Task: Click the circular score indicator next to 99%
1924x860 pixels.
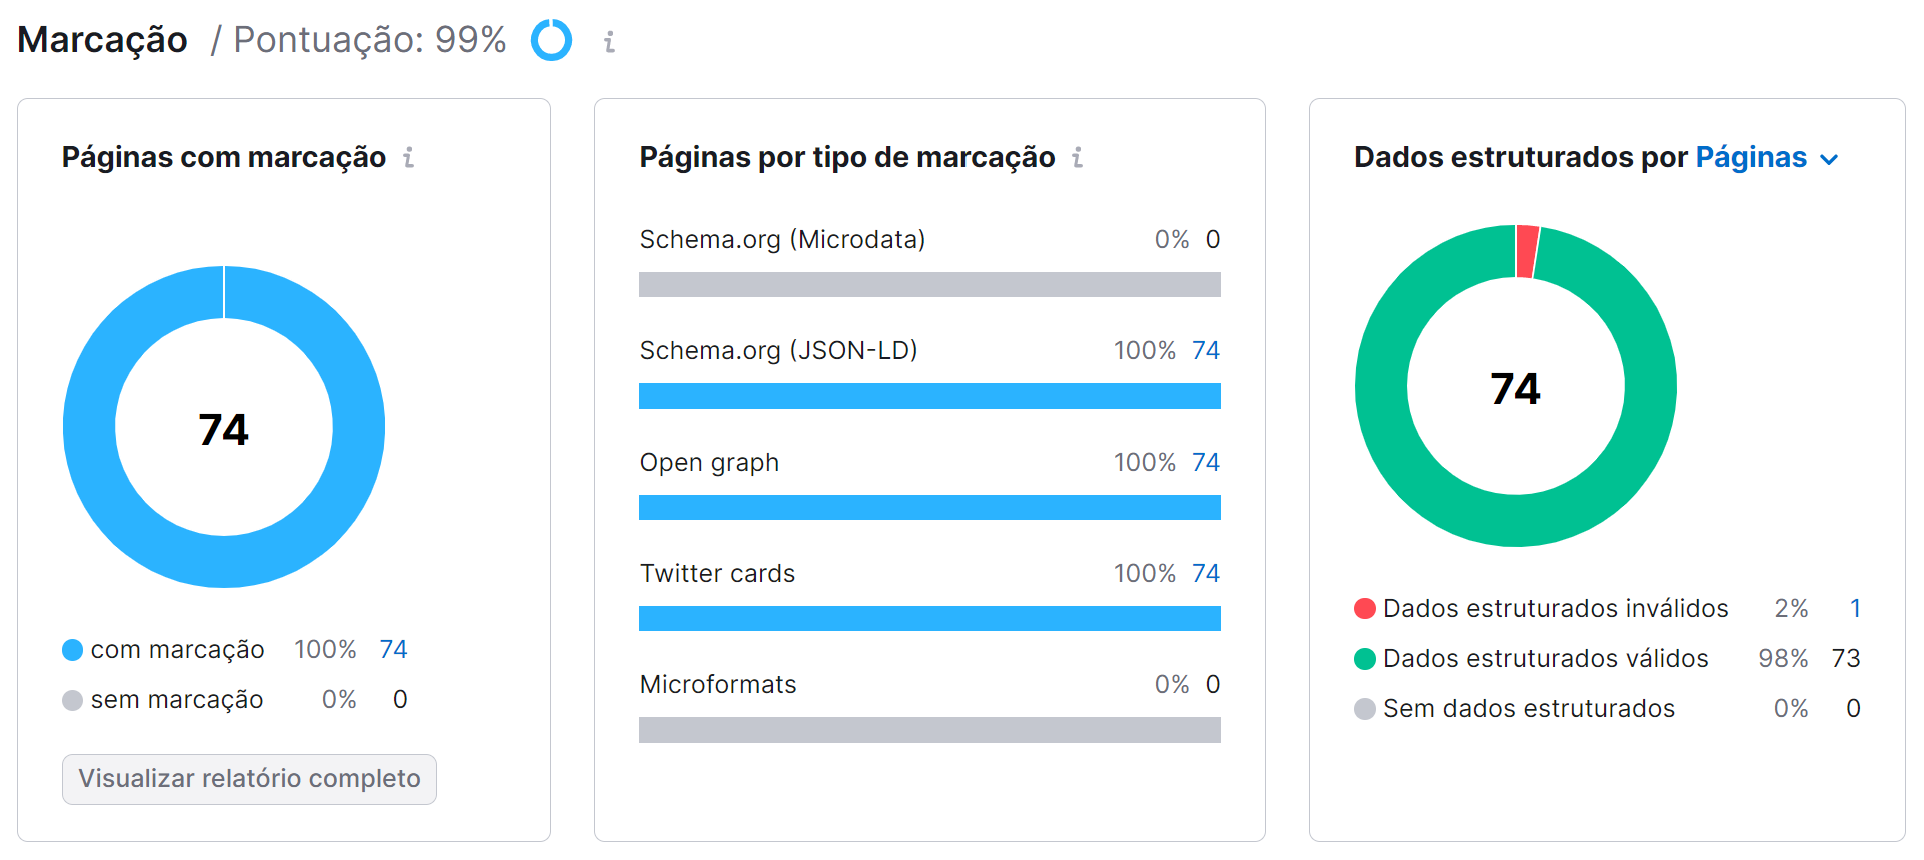Action: [x=550, y=41]
